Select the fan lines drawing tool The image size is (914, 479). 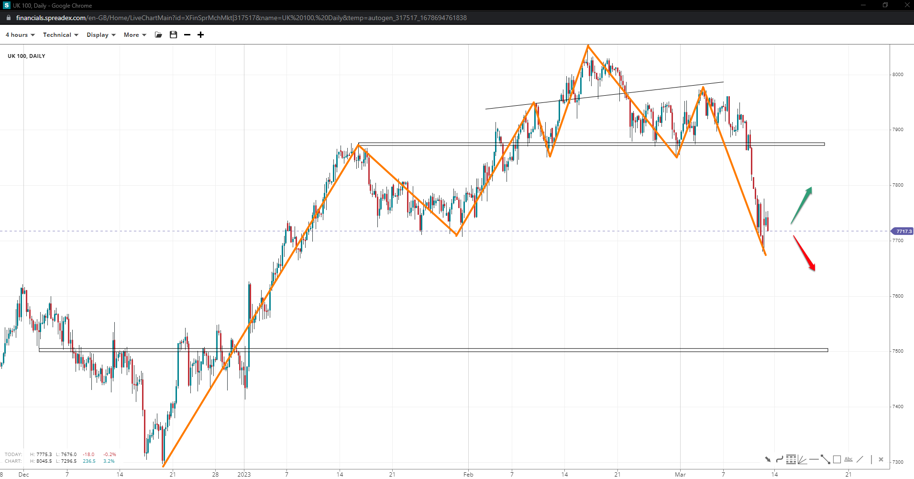(x=802, y=460)
